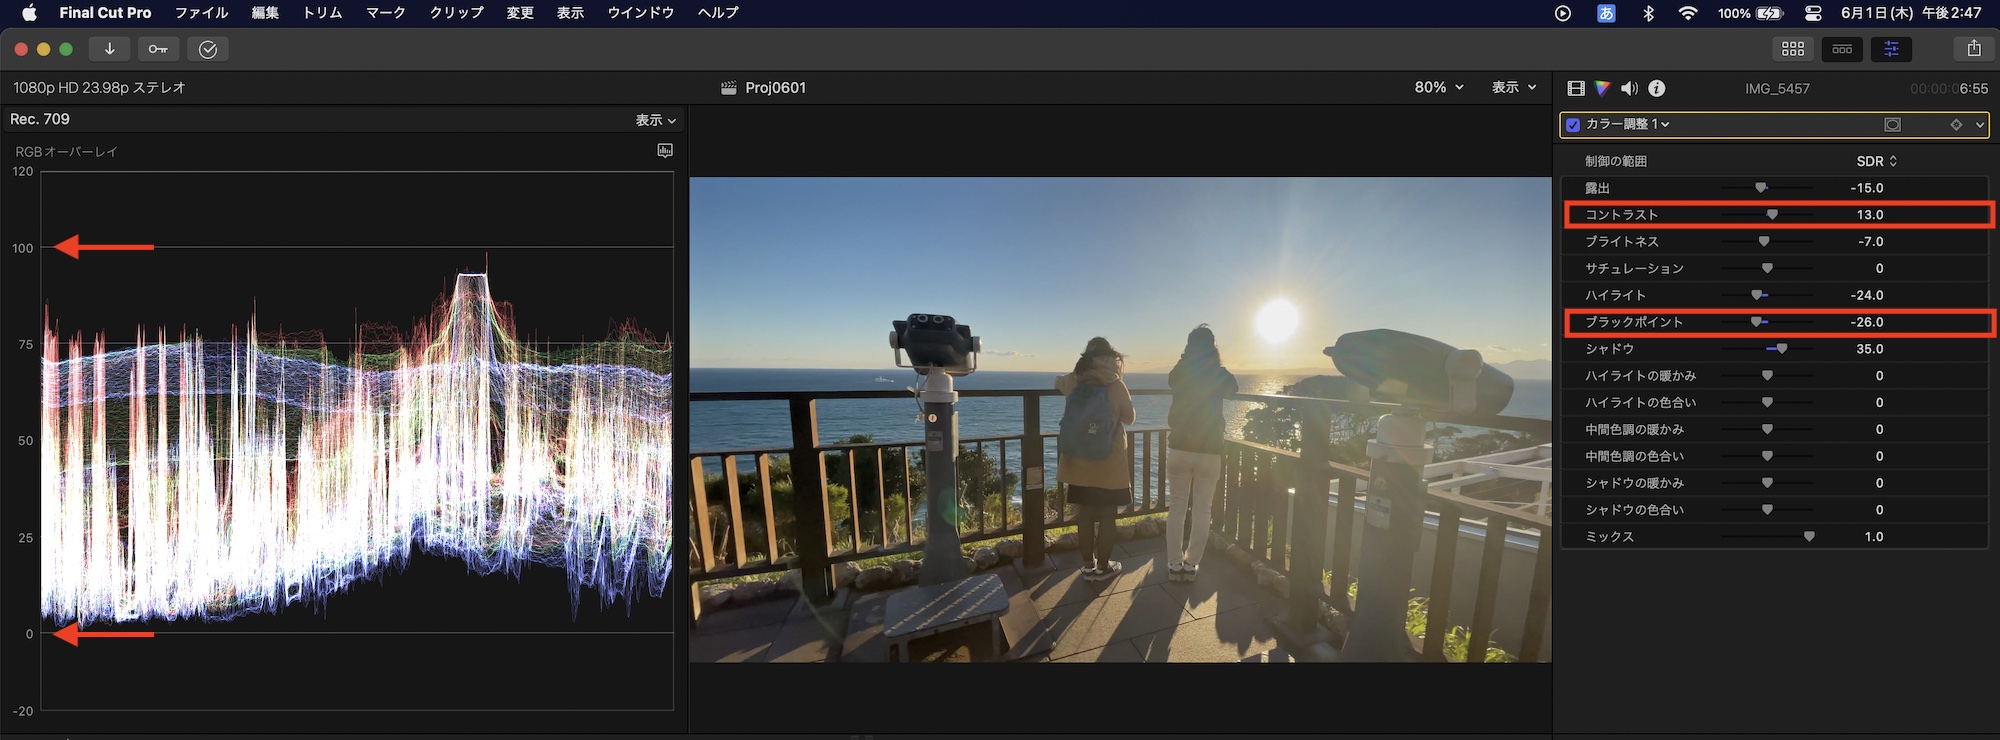Click the Bluetooth menu bar icon

point(1649,13)
